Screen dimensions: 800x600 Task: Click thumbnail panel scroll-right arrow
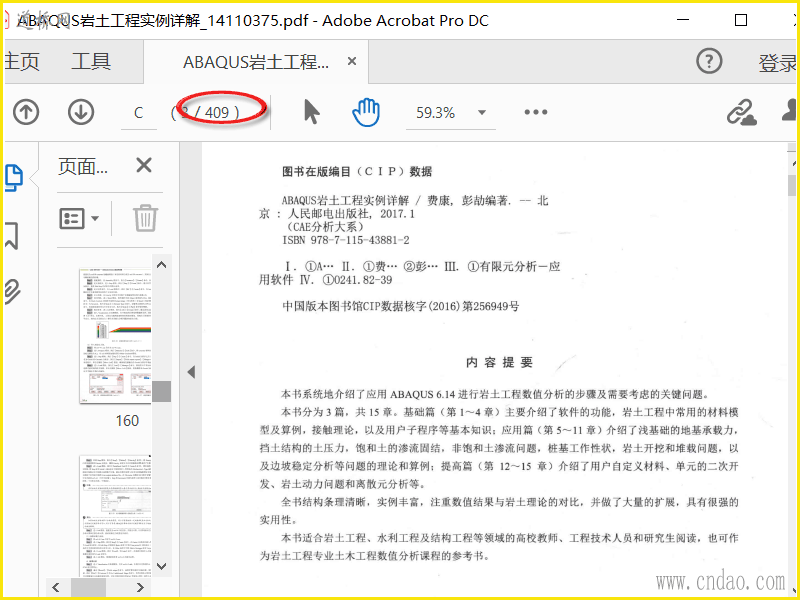[x=140, y=588]
